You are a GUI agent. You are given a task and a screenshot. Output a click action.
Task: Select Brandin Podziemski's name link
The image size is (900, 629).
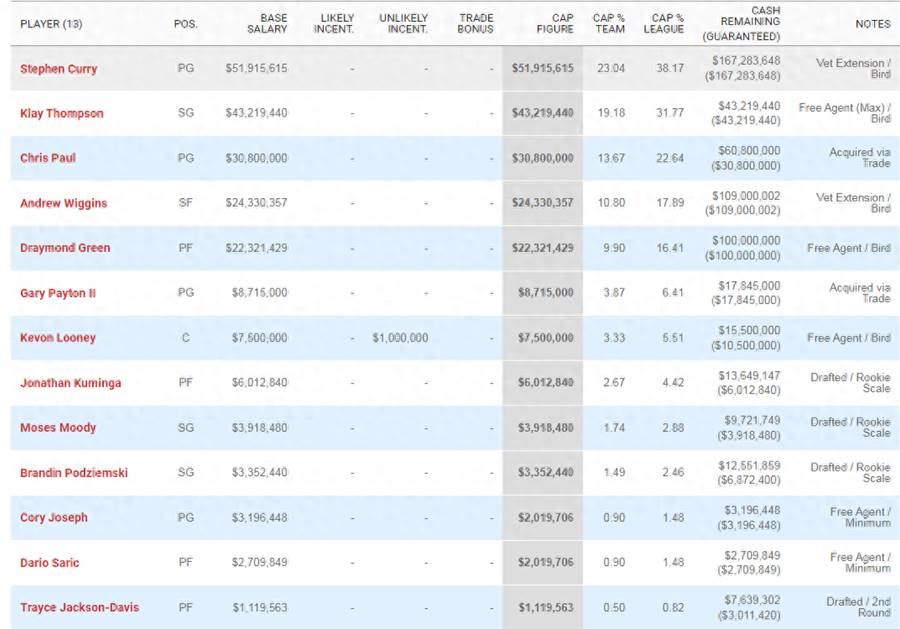(x=74, y=473)
